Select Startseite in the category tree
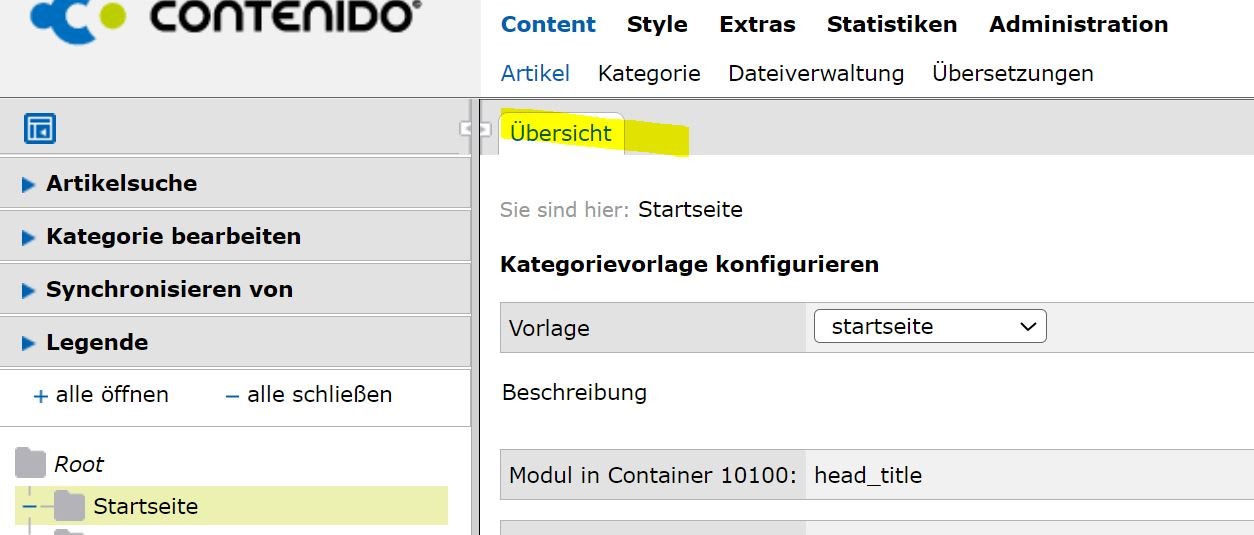Image resolution: width=1254 pixels, height=535 pixels. coord(146,507)
